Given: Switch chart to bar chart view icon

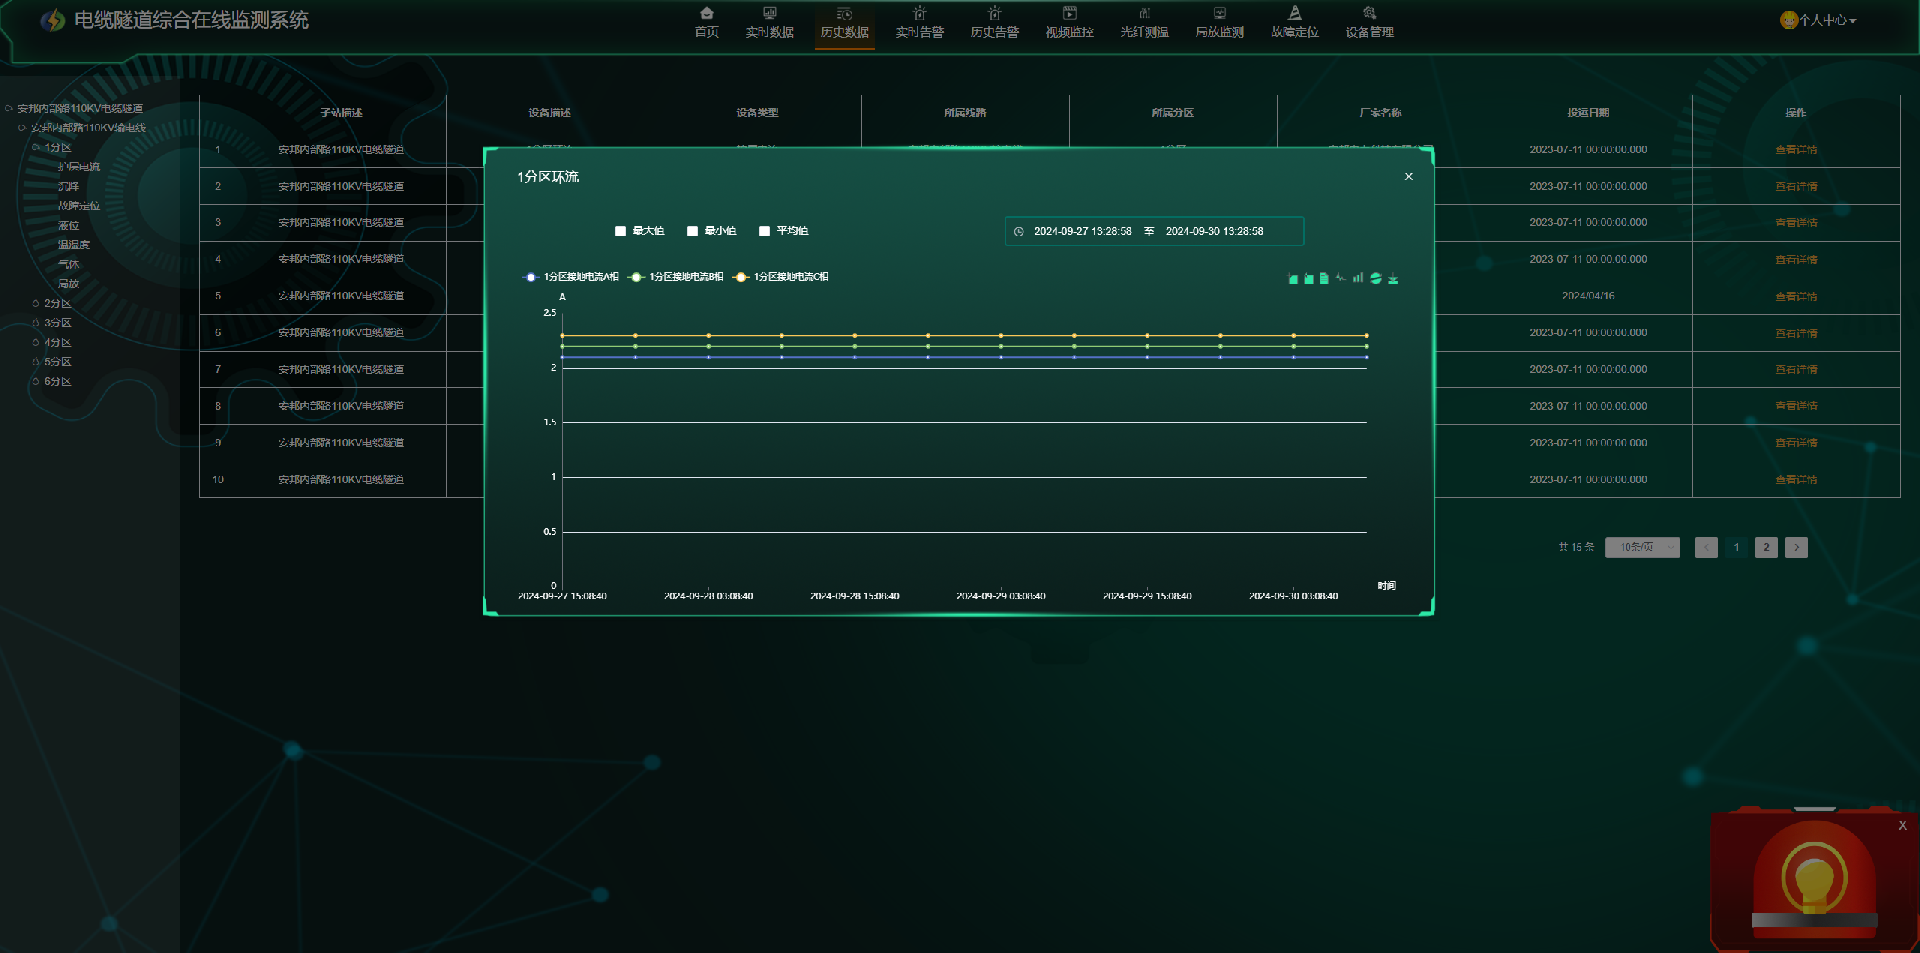Looking at the screenshot, I should (1358, 278).
